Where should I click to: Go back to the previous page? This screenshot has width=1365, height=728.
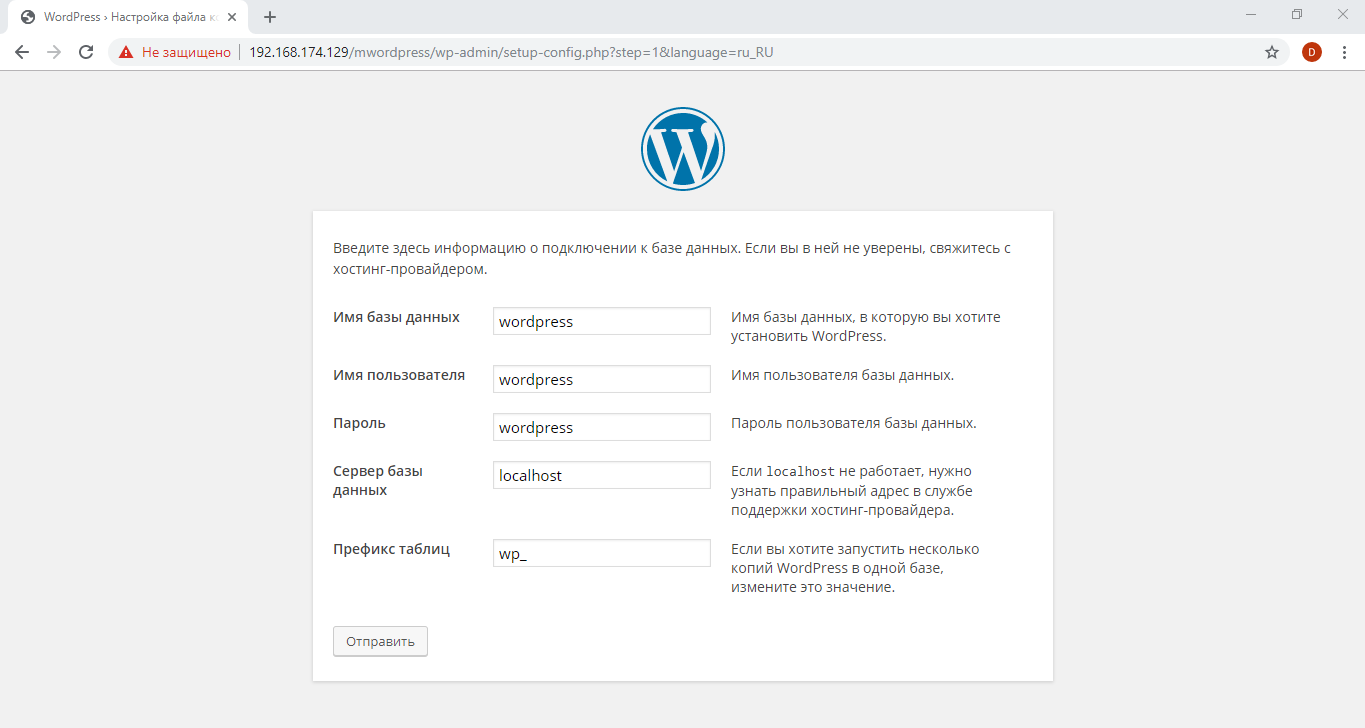coord(22,52)
